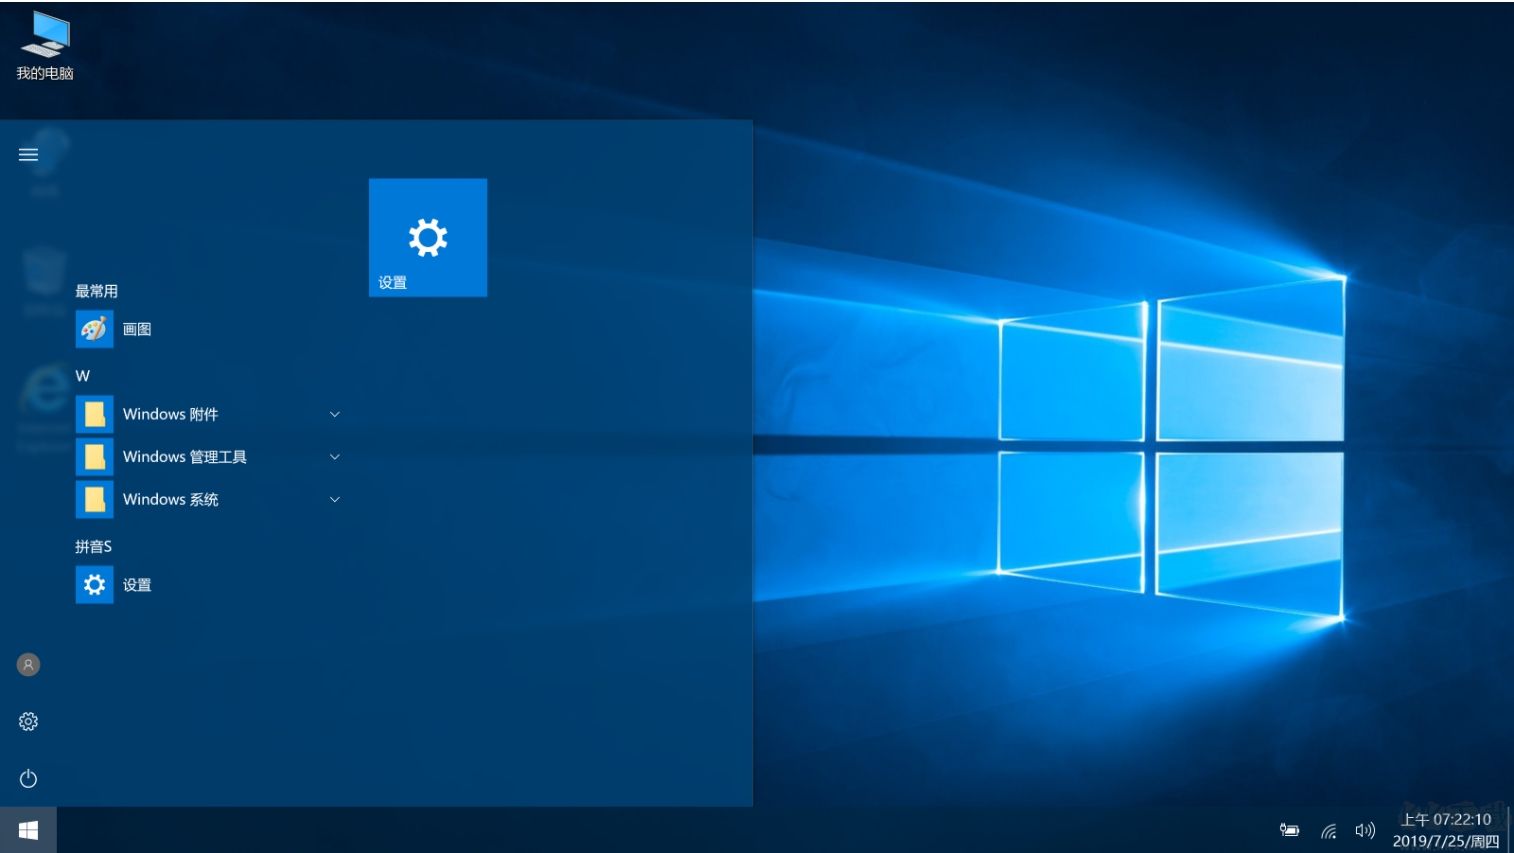Click the Start button on the taskbar
Viewport: 1514px width, 853px height.
coord(27,829)
